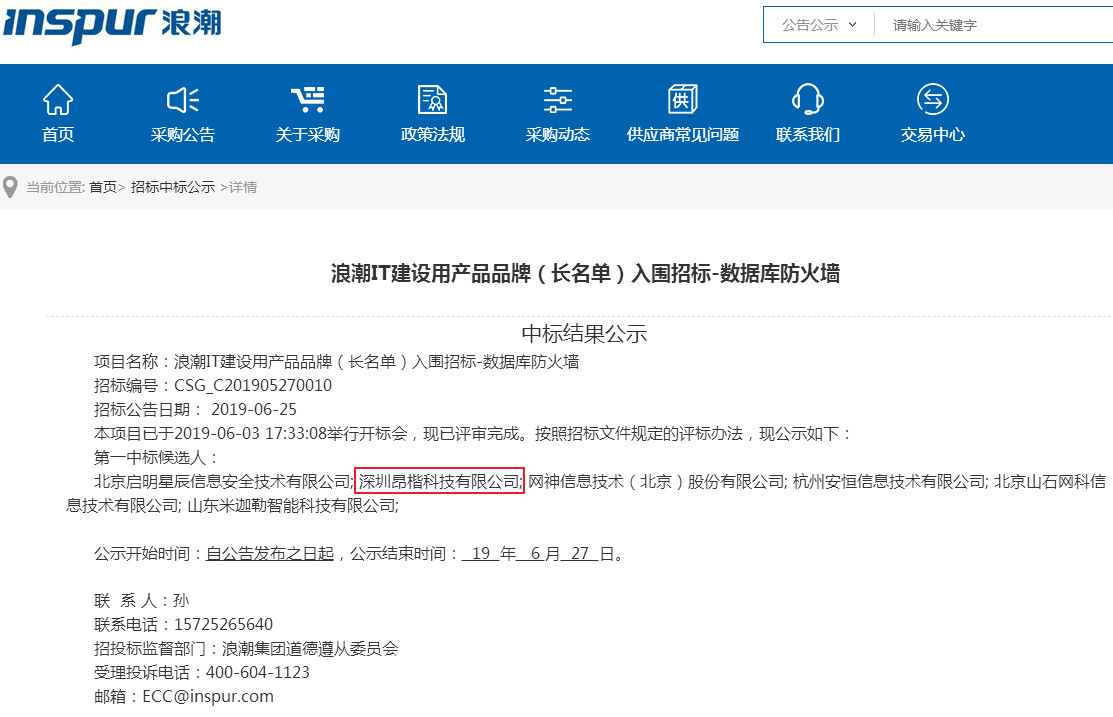This screenshot has height=717, width=1113.
Task: Open the 供应商常见问题 navigation label
Action: coord(682,135)
